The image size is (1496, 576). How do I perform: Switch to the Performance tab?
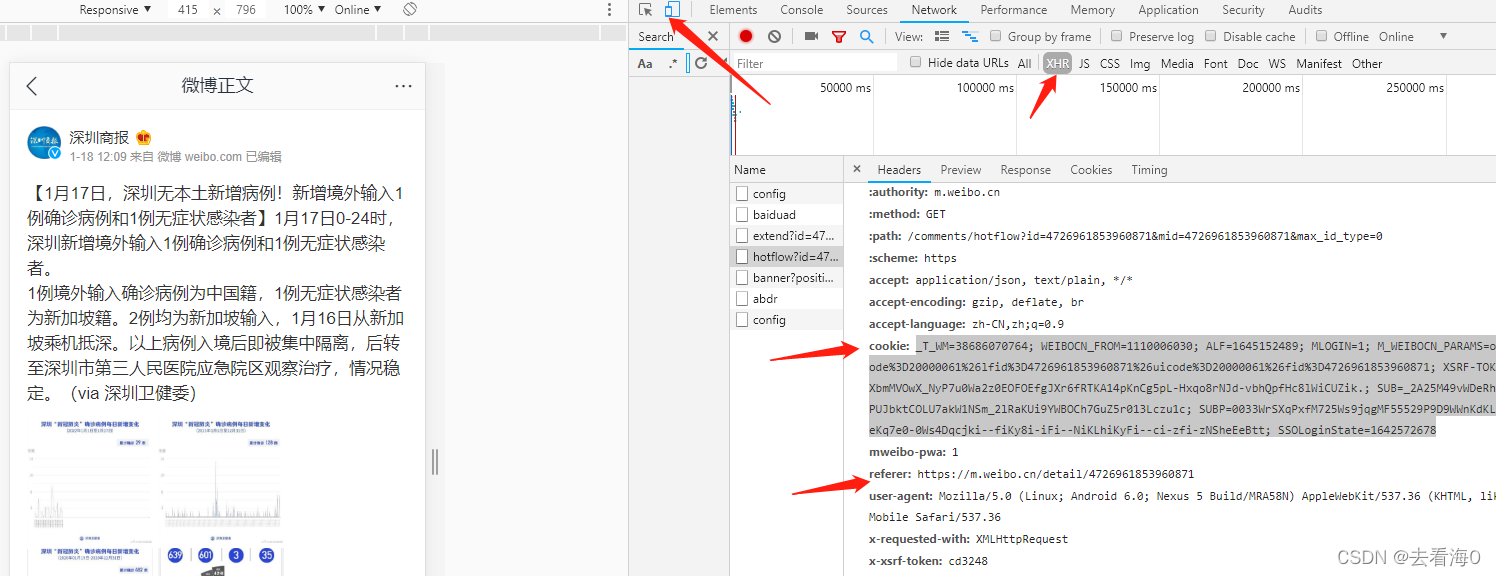[1013, 10]
